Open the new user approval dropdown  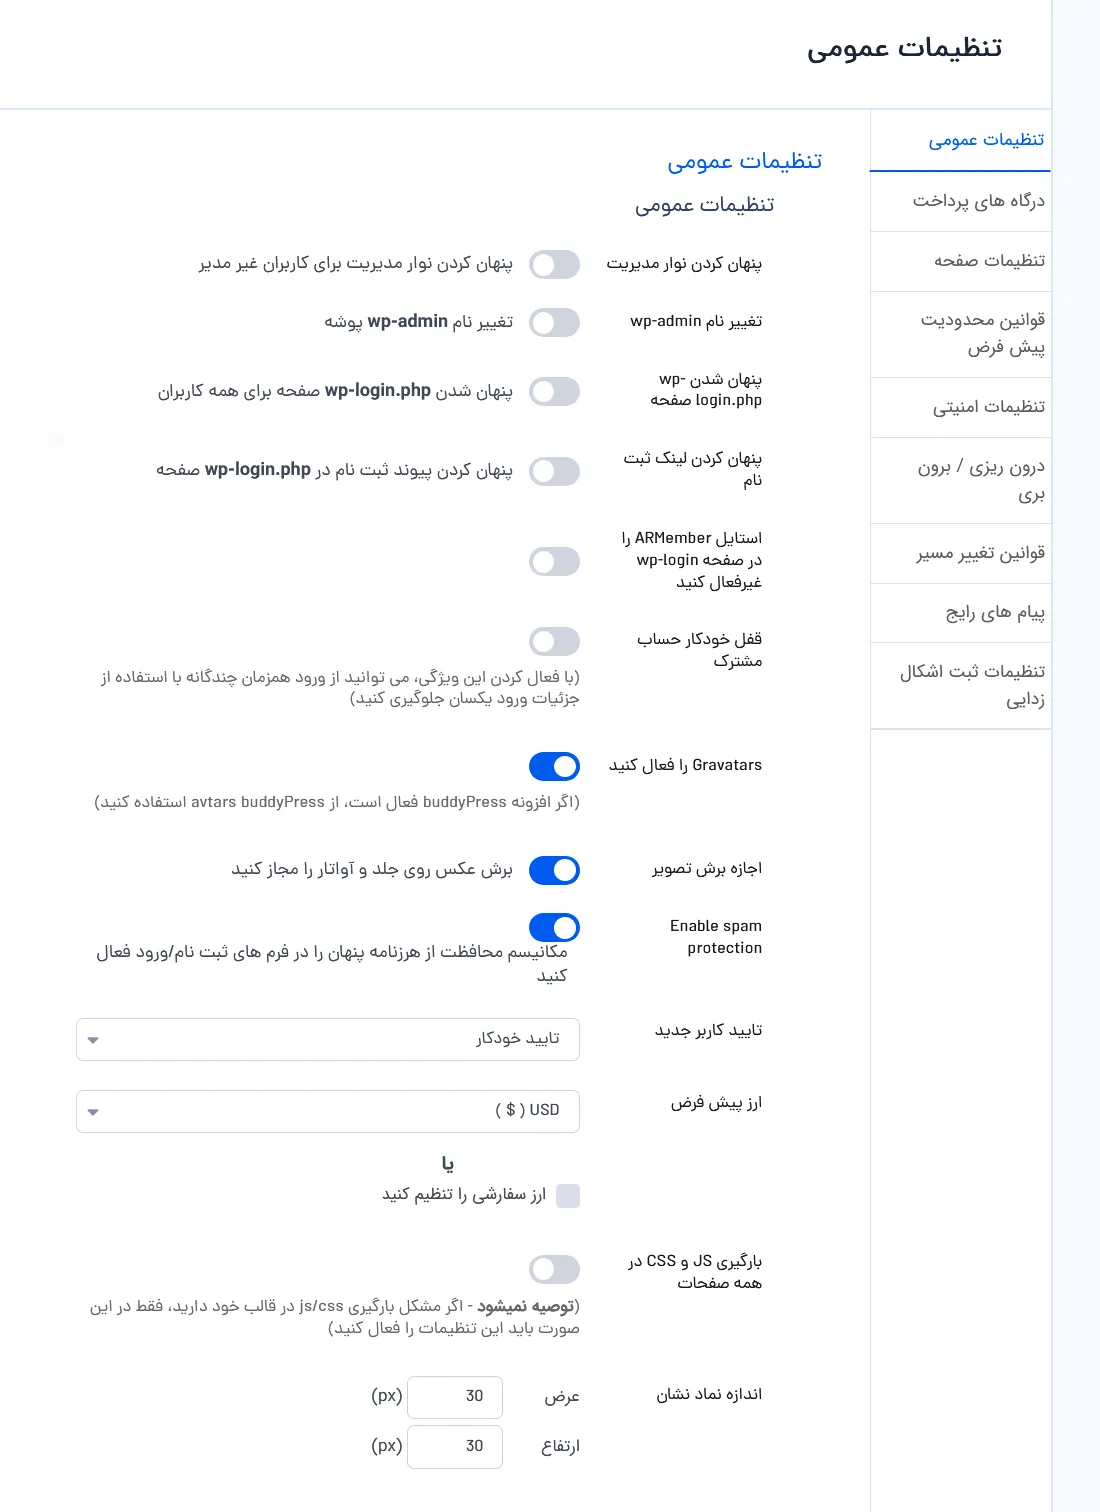pos(328,1039)
